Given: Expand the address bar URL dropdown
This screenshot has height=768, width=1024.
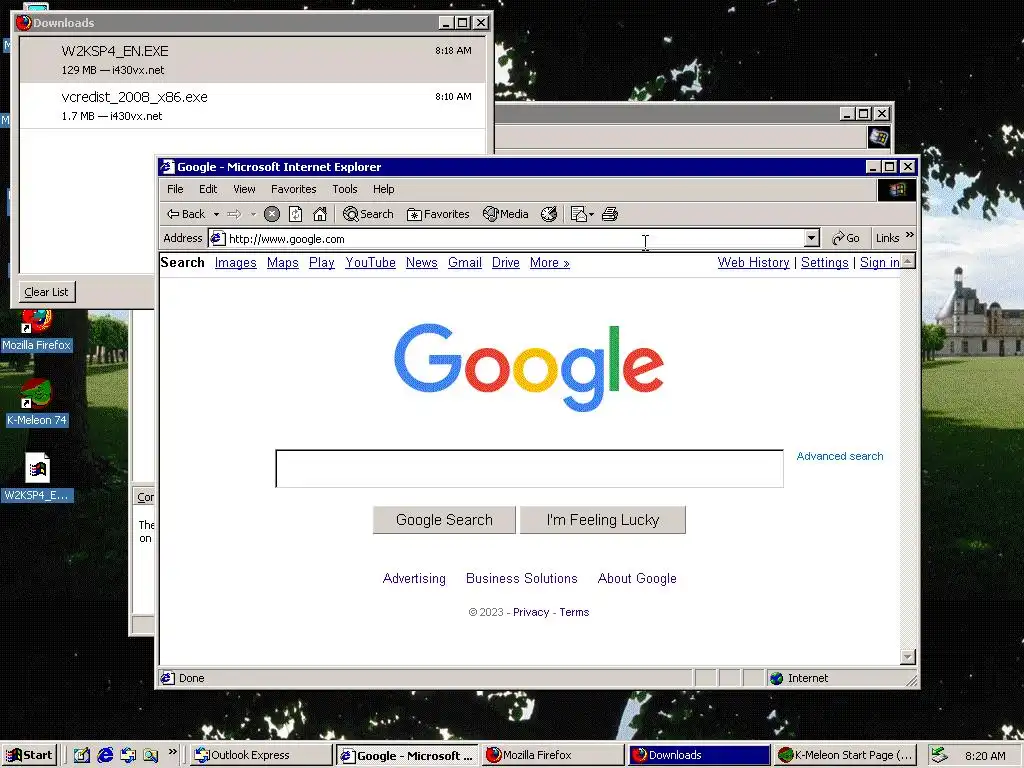Looking at the screenshot, I should [x=812, y=238].
